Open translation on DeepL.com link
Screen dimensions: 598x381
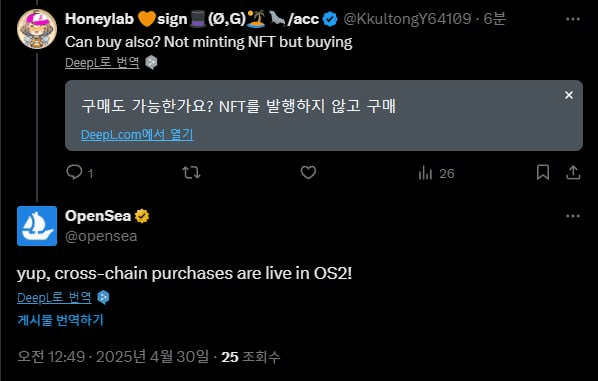(137, 134)
